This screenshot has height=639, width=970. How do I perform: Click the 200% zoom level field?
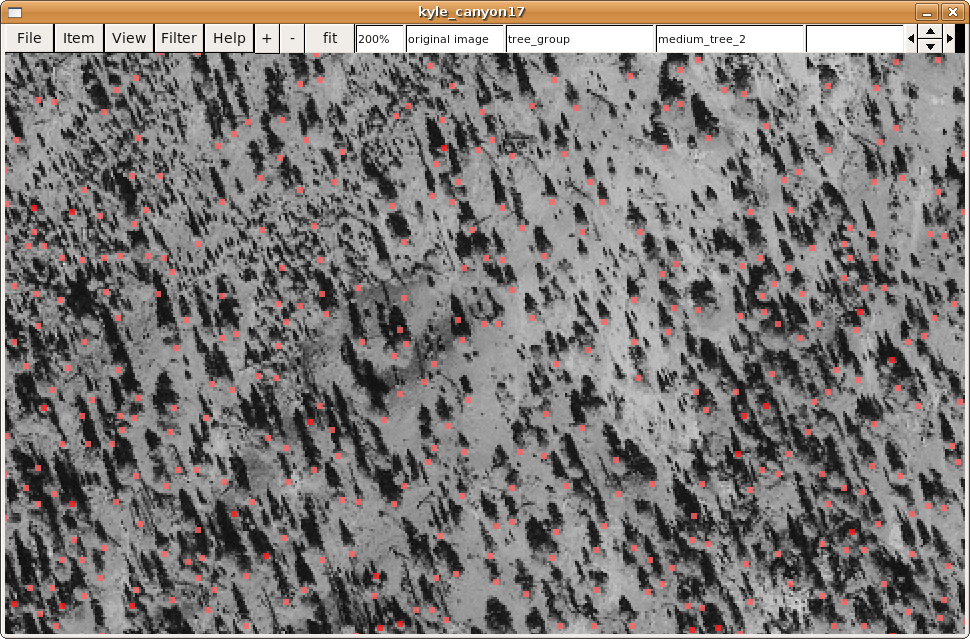(x=379, y=39)
